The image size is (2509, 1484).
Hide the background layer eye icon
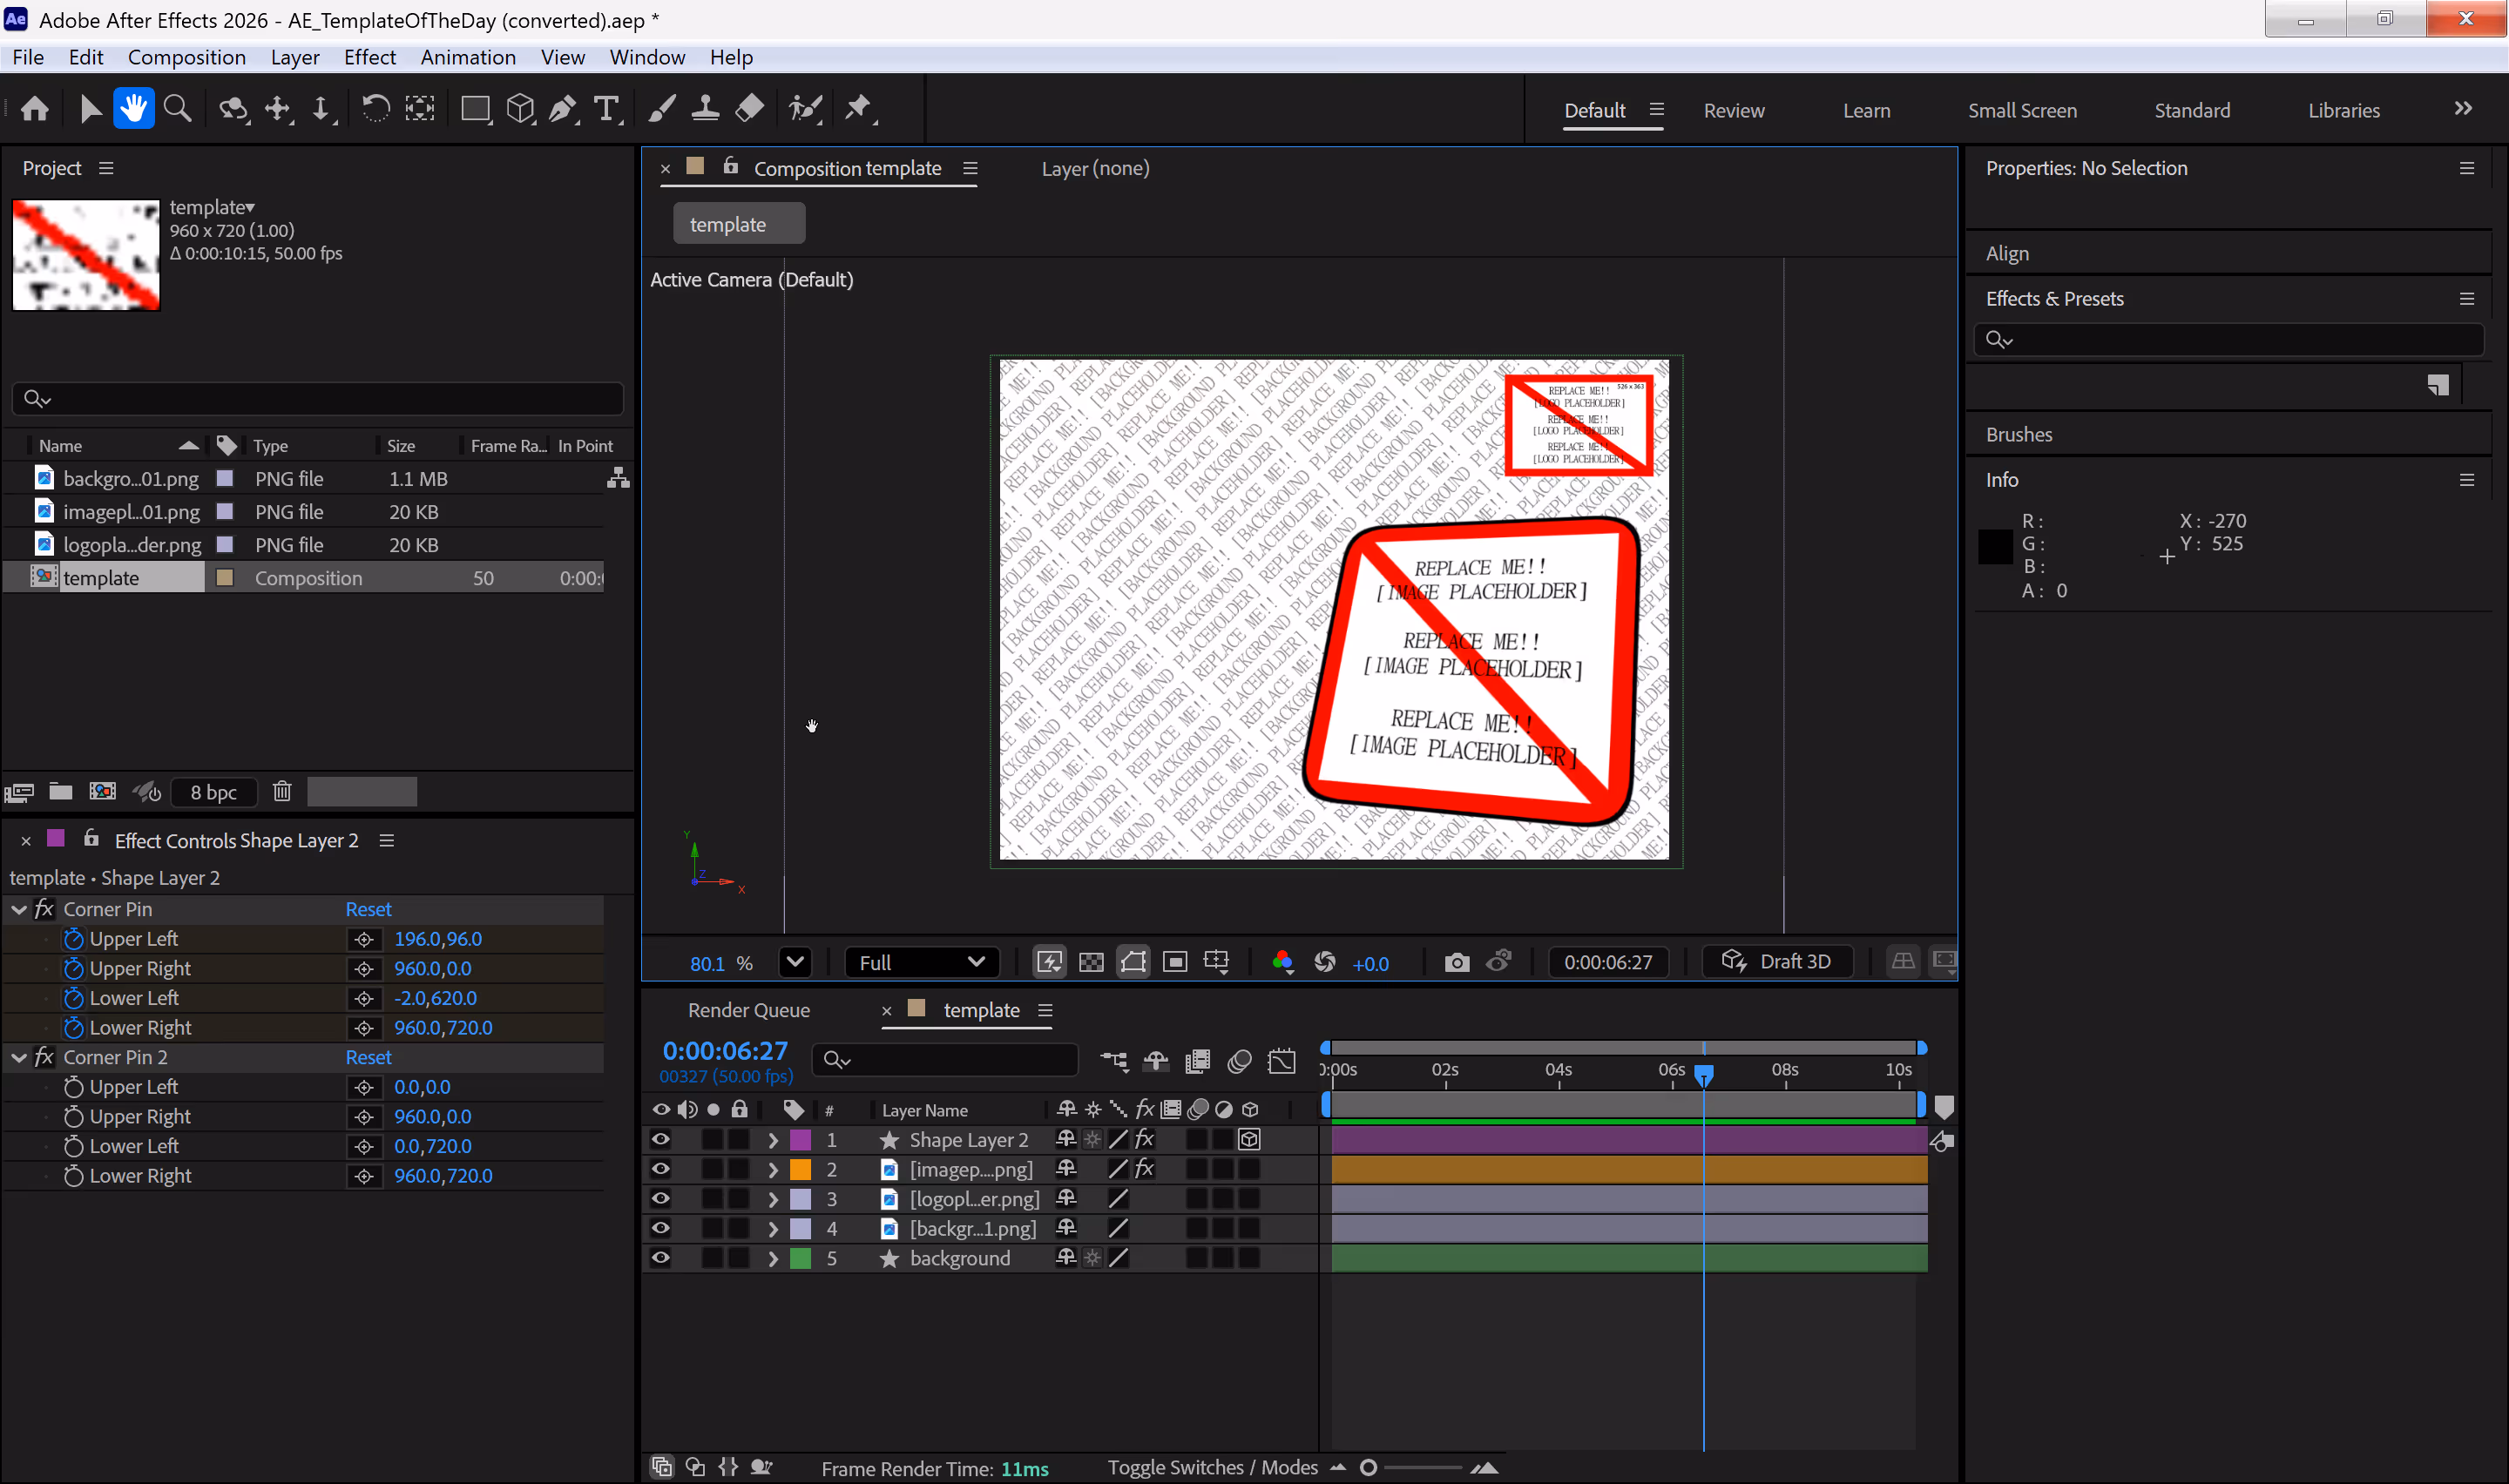pos(660,1258)
